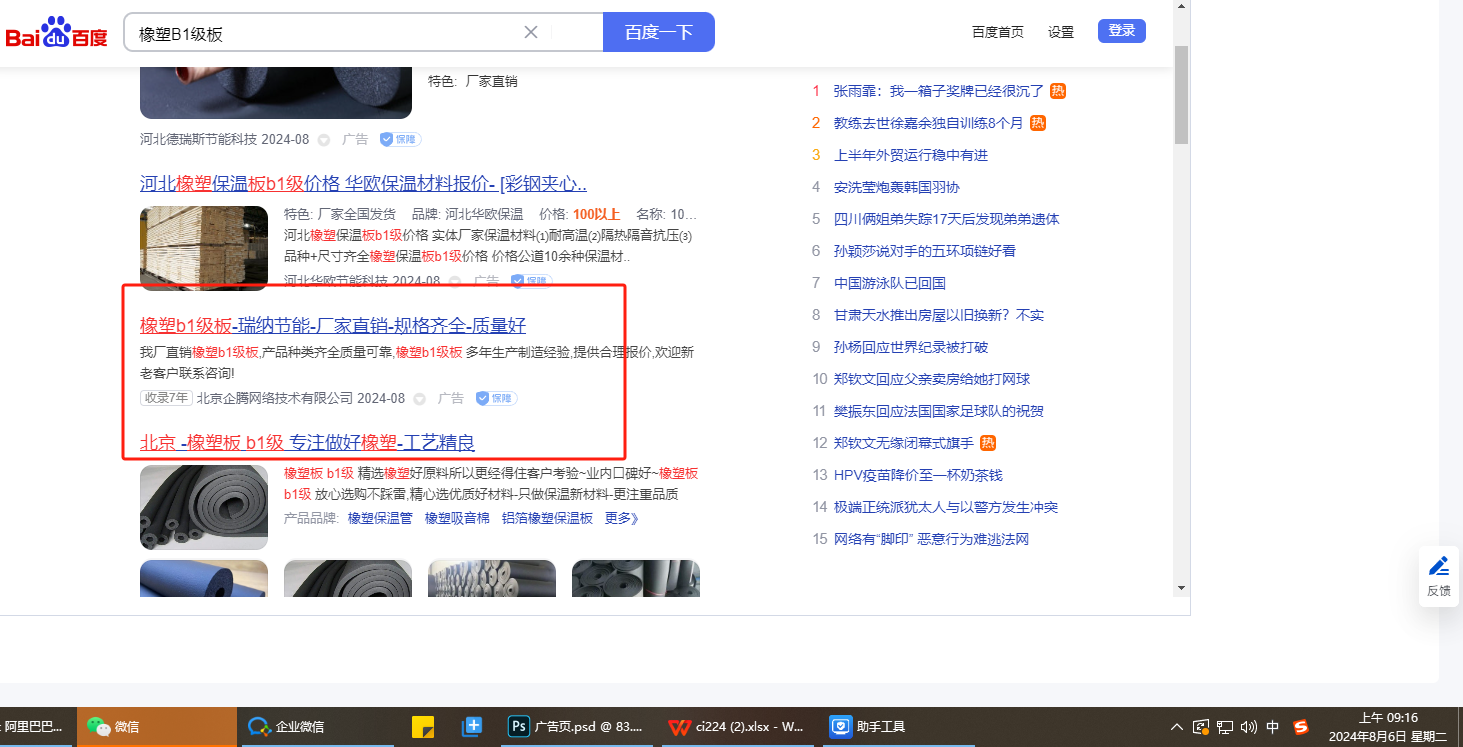Open hot search 上半年外贸运行稳中有进
This screenshot has height=747, width=1463.
[x=911, y=155]
